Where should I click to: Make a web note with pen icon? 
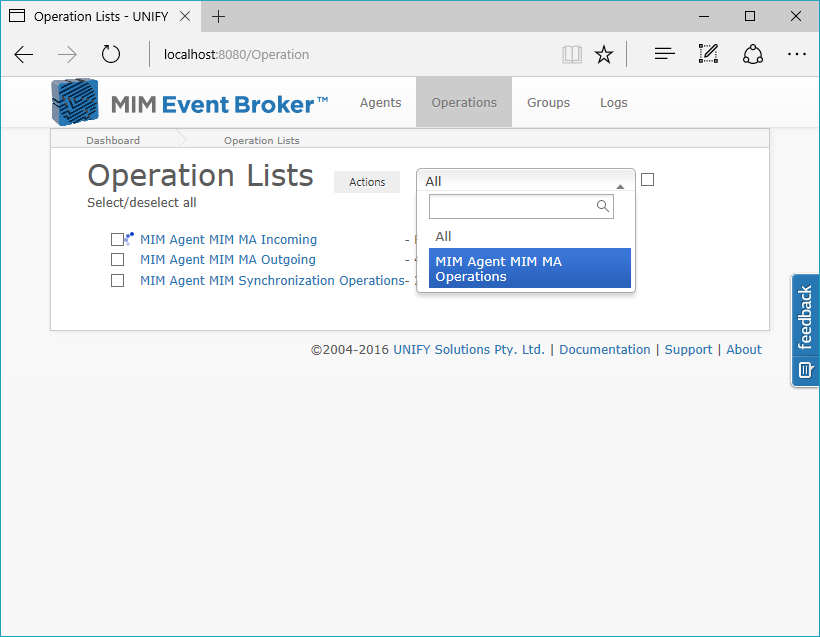coord(709,54)
